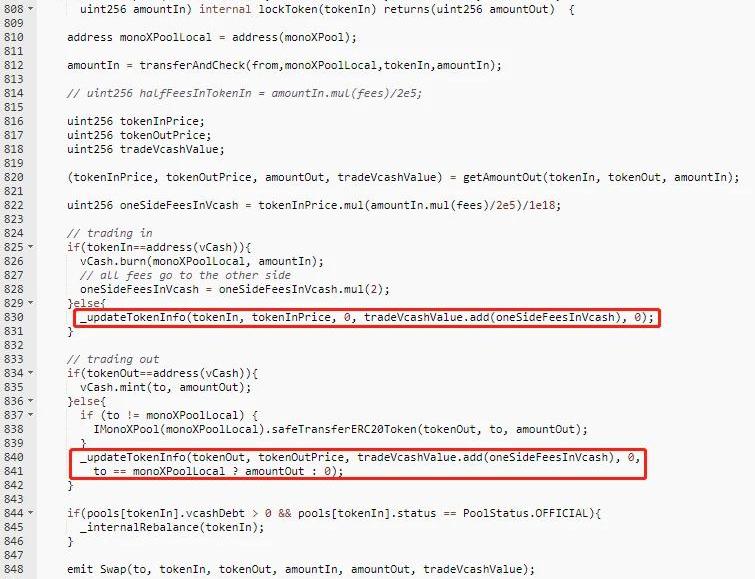Image resolution: width=755 pixels, height=579 pixels.
Task: Place cursor on getAmountOut function call
Action: pyautogui.click(x=502, y=177)
